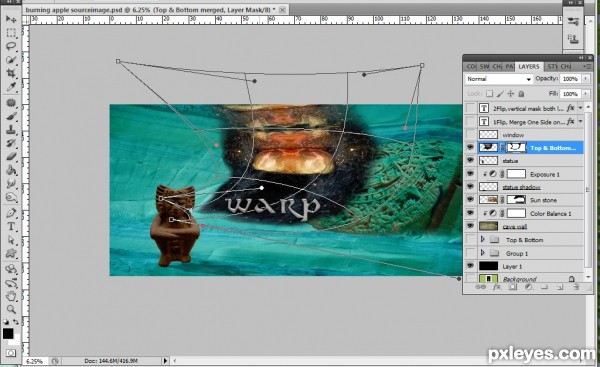Hide the Exposure 1 adjustment layer
The image size is (600, 367).
pyautogui.click(x=470, y=174)
